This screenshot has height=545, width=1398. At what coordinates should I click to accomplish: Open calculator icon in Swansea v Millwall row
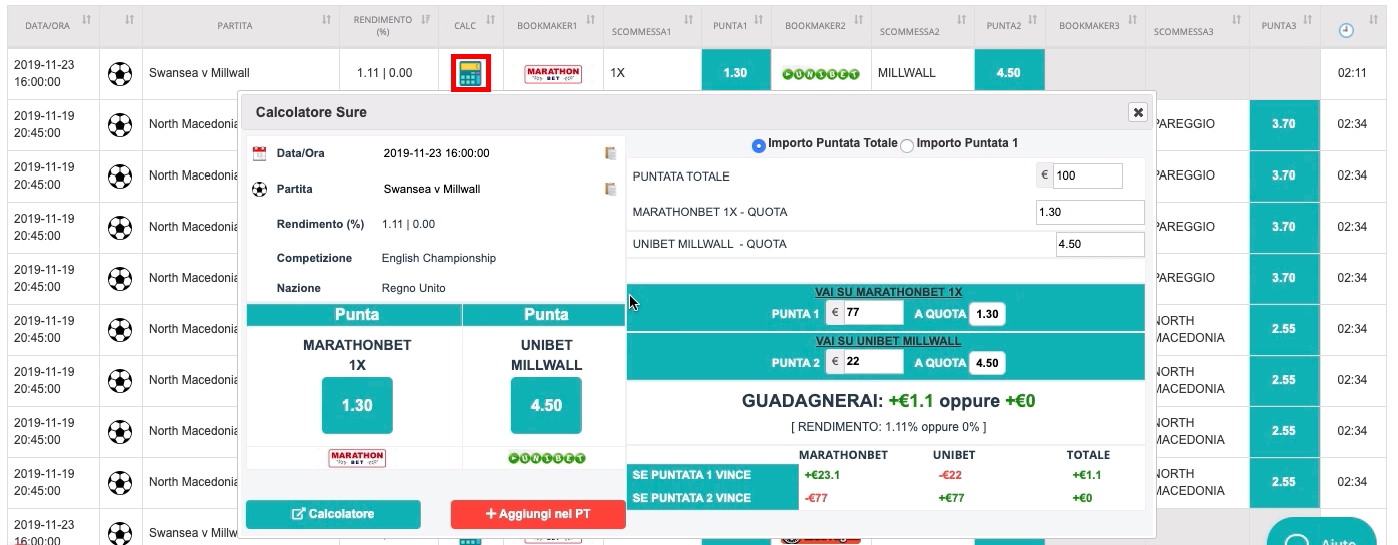point(470,74)
